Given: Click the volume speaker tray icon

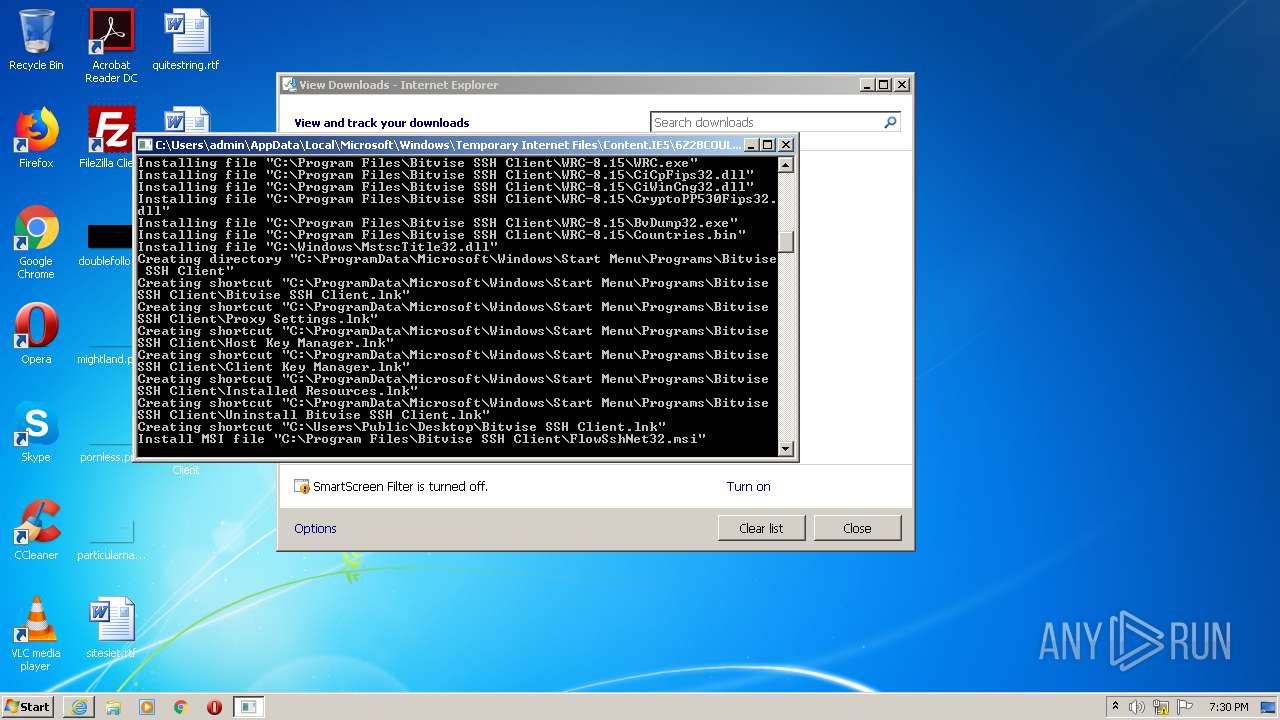Looking at the screenshot, I should (x=1137, y=707).
